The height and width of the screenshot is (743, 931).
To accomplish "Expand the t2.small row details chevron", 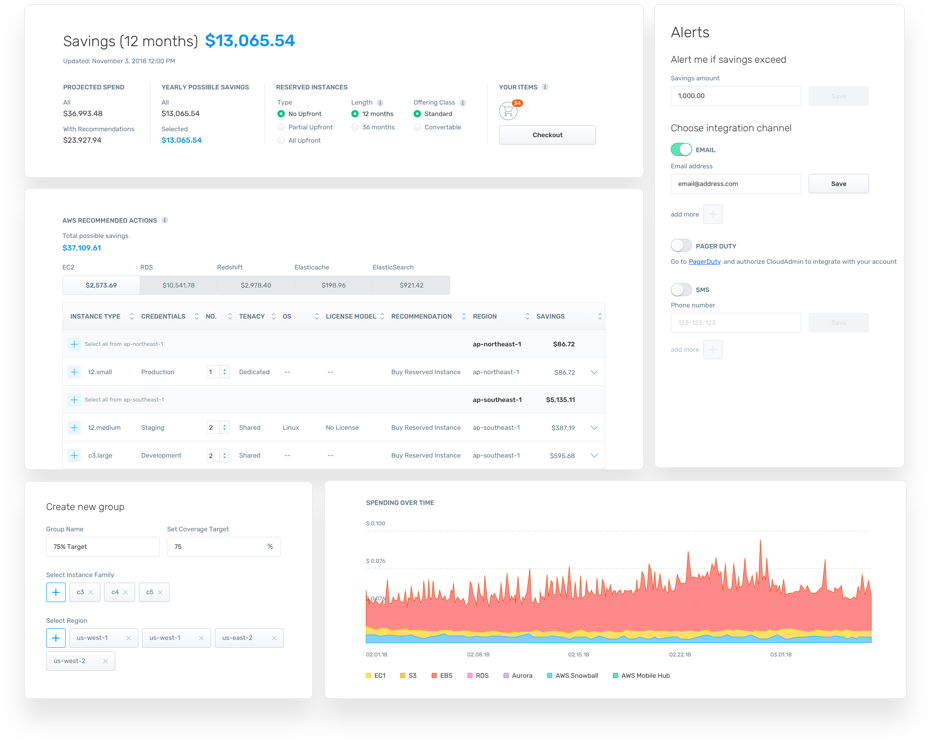I will point(595,371).
